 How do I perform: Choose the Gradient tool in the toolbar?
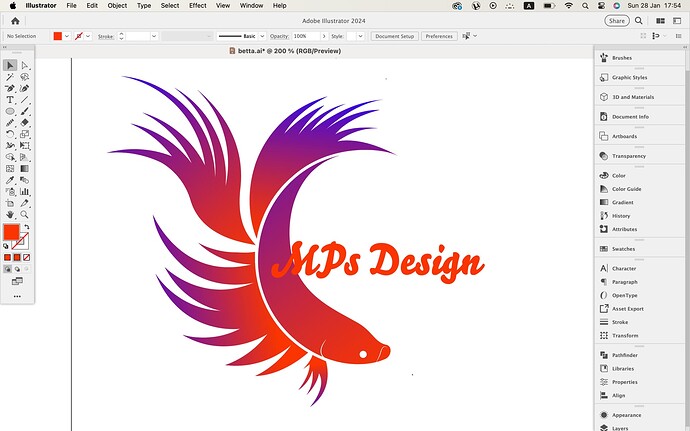tap(25, 169)
